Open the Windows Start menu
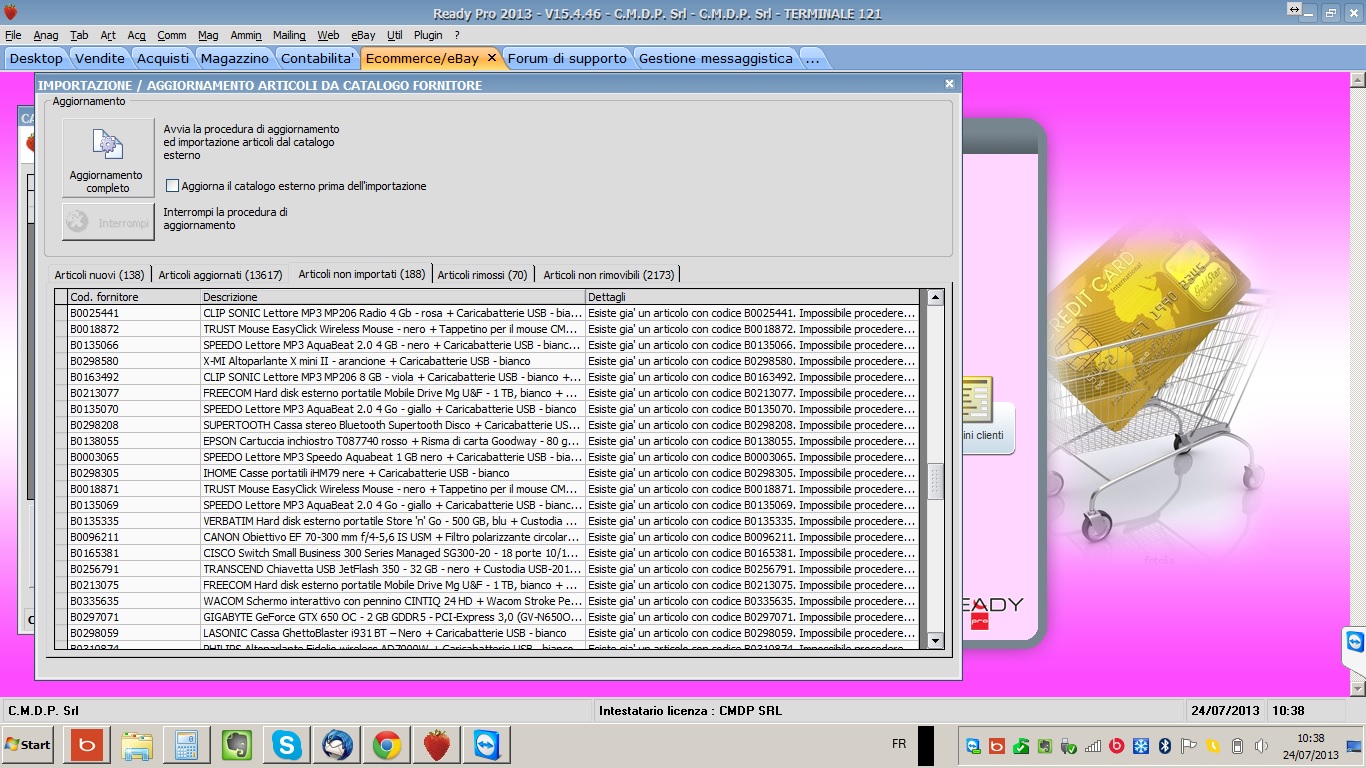Image resolution: width=1366 pixels, height=768 pixels. click(28, 745)
